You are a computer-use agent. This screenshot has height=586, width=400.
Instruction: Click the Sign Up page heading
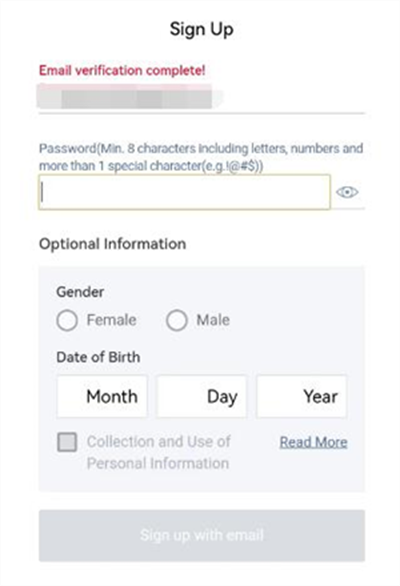pos(202,29)
